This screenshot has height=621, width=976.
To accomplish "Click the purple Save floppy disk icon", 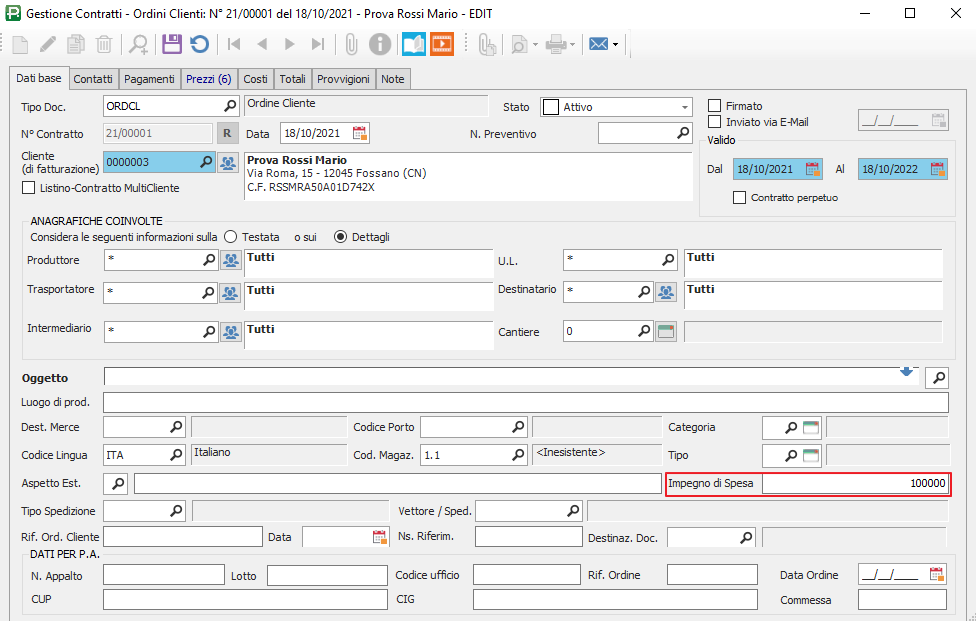I will click(171, 44).
